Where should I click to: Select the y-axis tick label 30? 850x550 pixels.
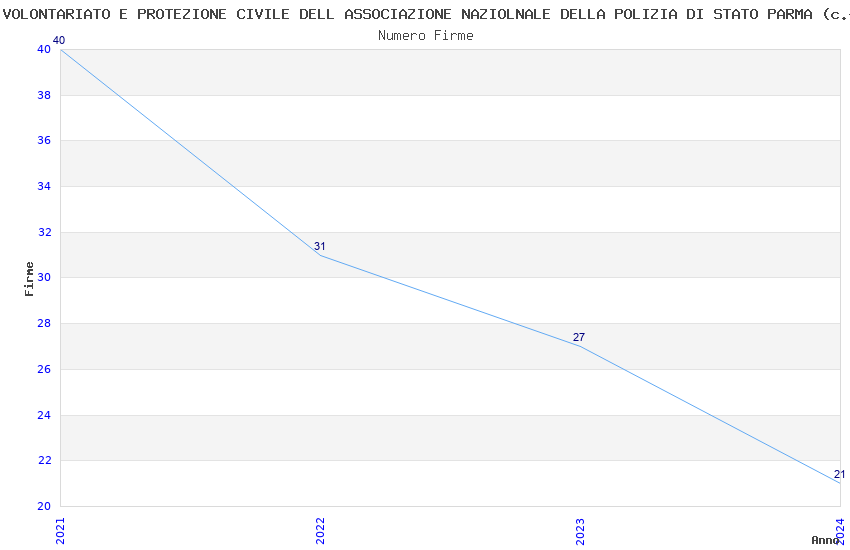coord(44,278)
